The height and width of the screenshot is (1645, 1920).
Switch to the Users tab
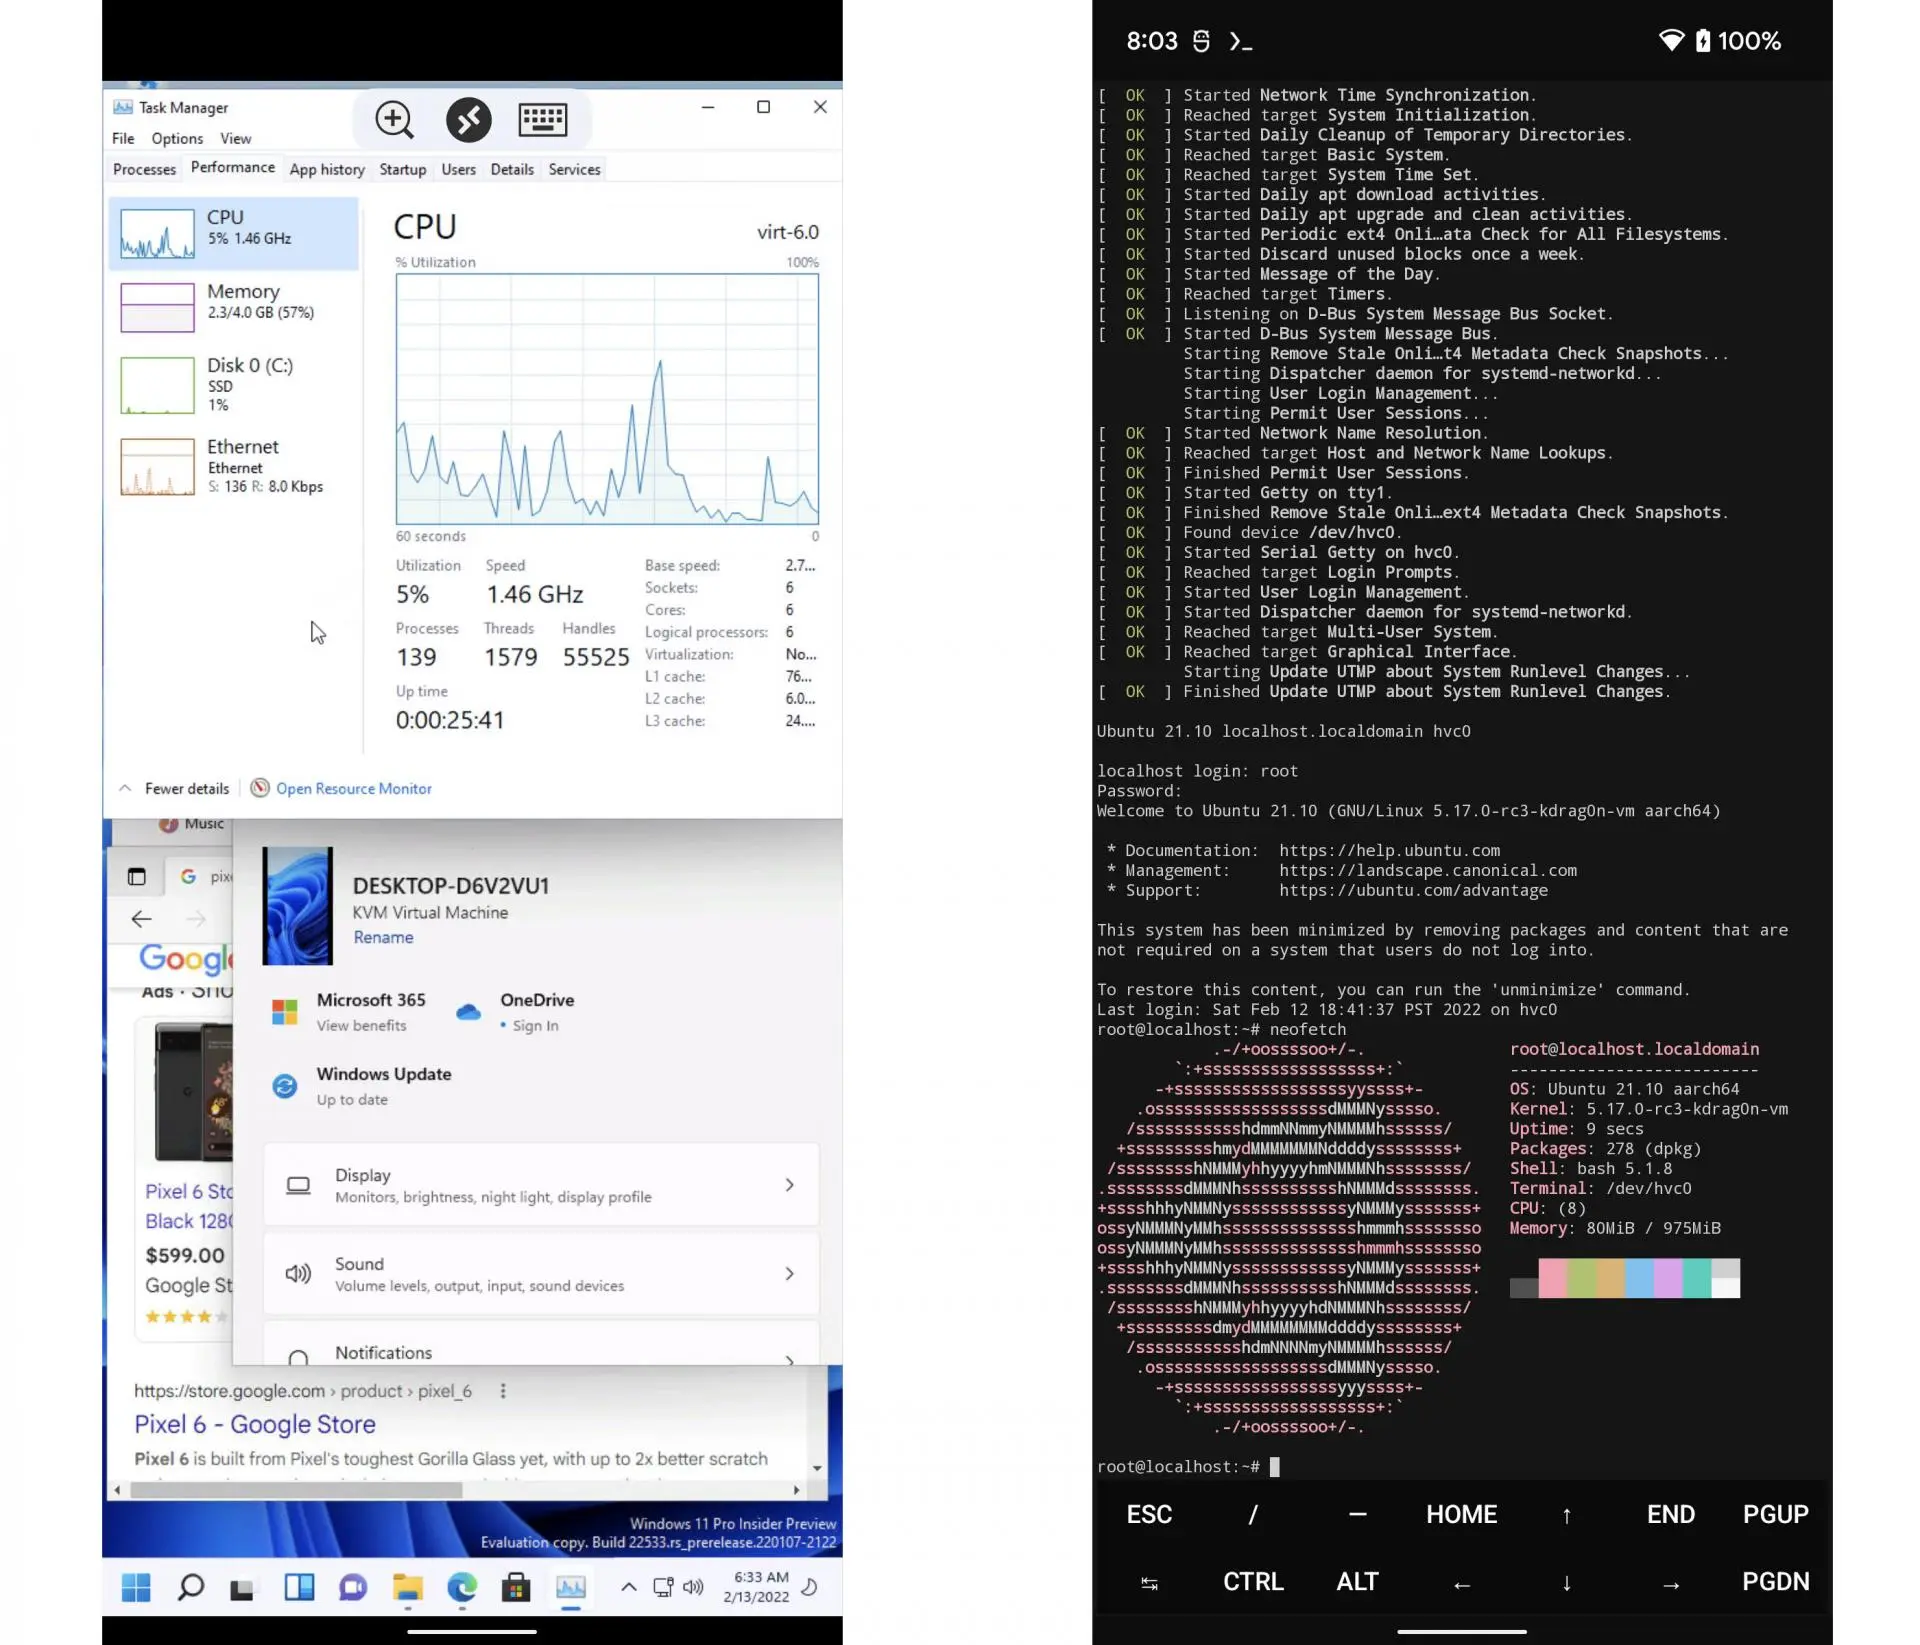pos(459,169)
